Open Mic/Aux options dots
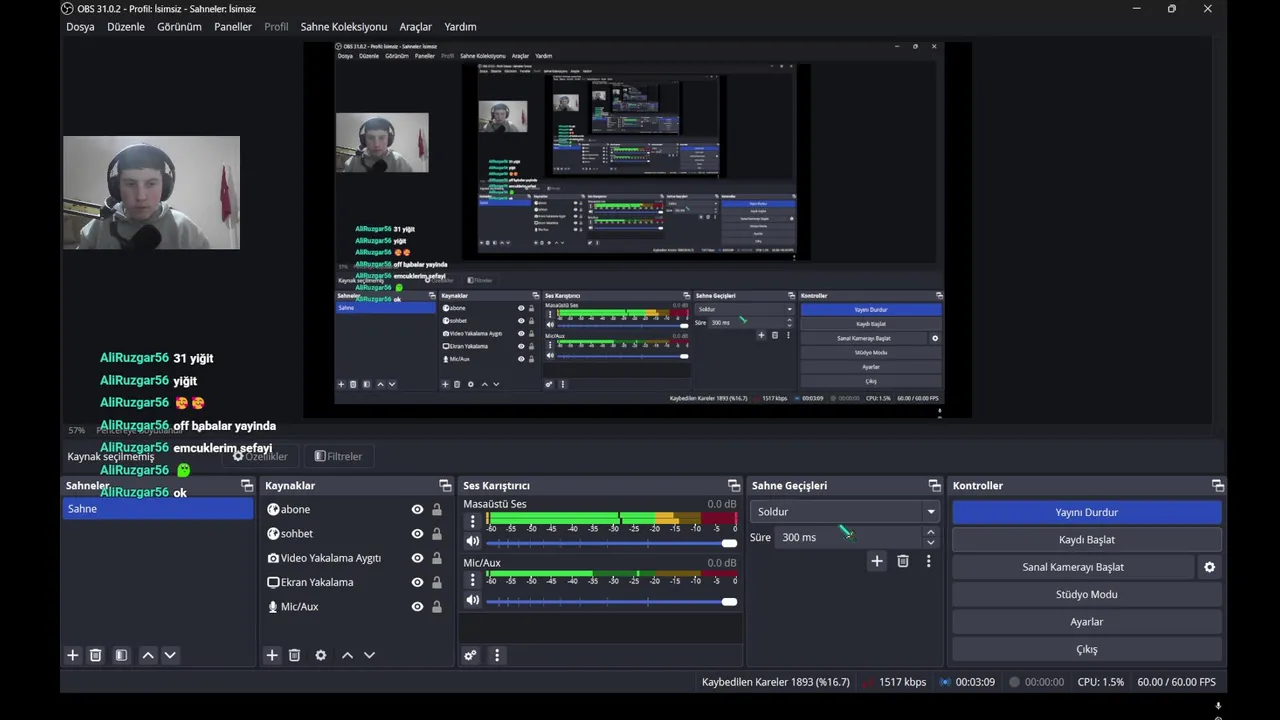The width and height of the screenshot is (1280, 720). pyautogui.click(x=473, y=580)
